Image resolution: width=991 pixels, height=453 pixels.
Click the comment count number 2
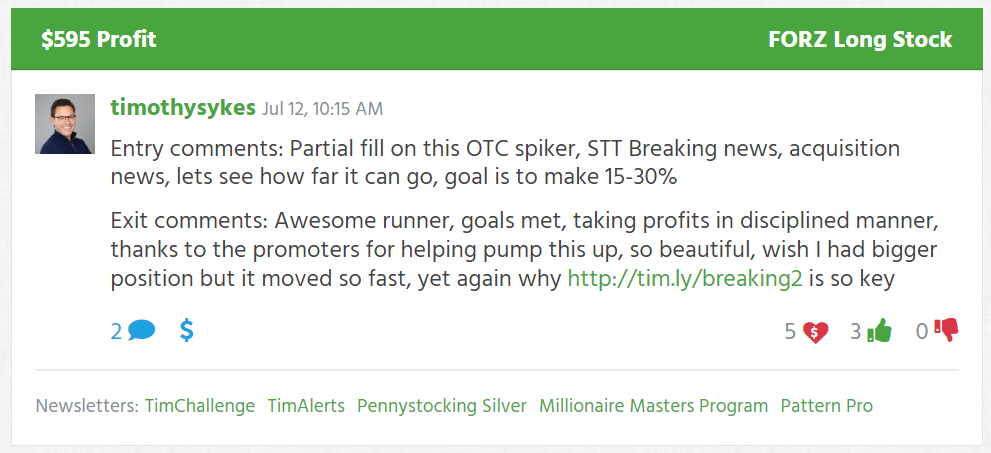(116, 331)
